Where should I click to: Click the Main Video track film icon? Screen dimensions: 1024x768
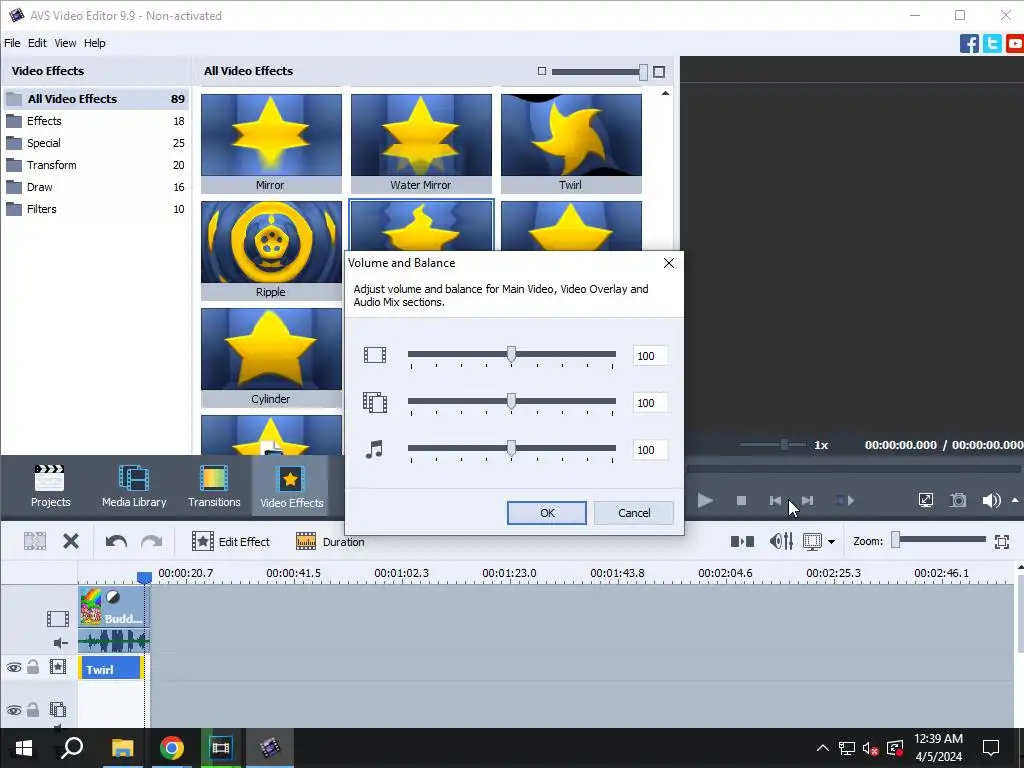(57, 618)
